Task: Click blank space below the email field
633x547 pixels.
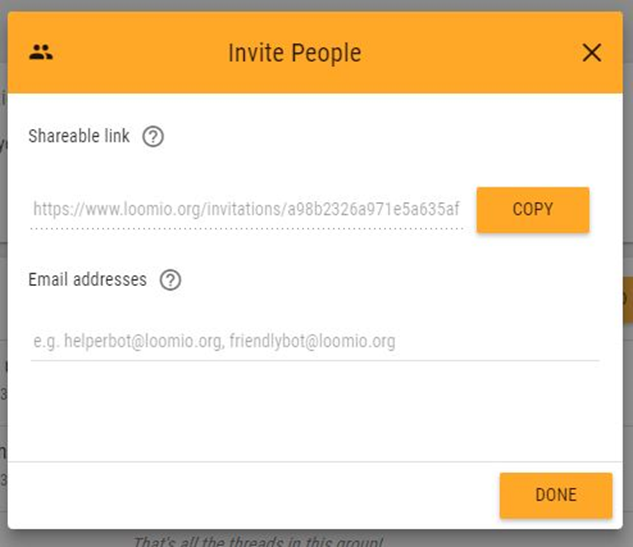Action: tap(314, 410)
